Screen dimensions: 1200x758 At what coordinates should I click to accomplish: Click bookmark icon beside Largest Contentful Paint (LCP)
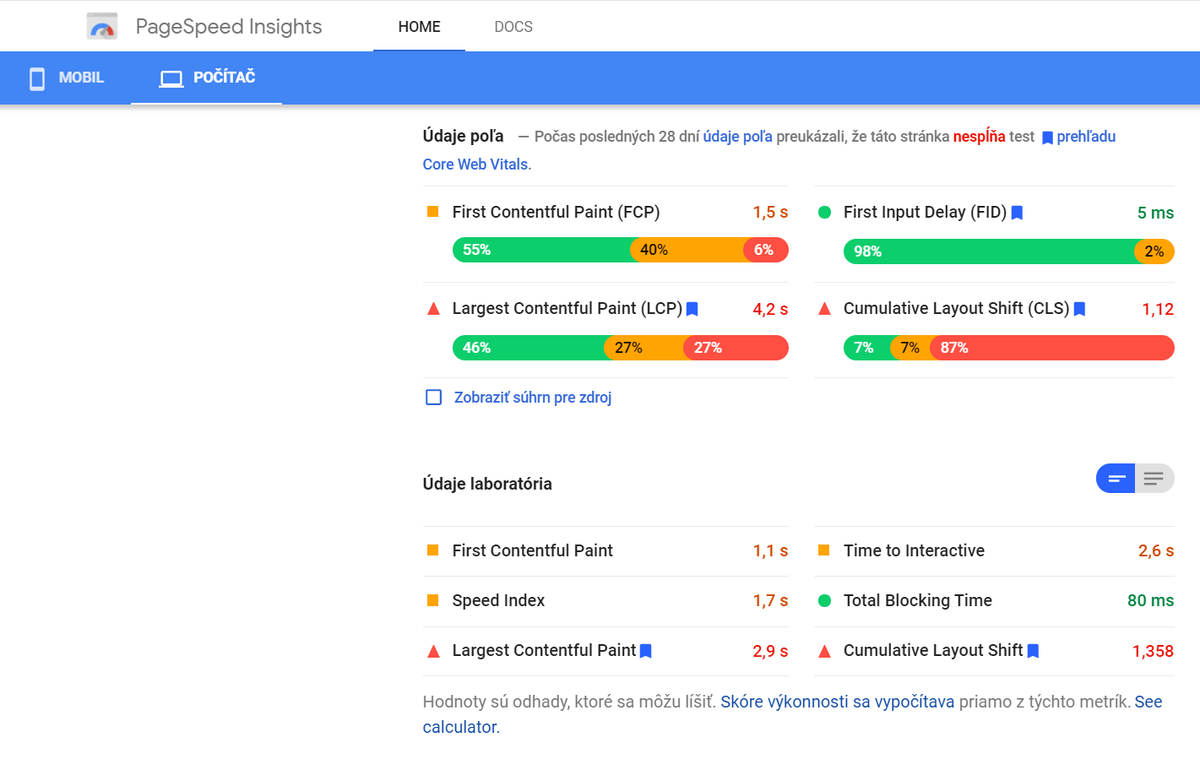[692, 309]
